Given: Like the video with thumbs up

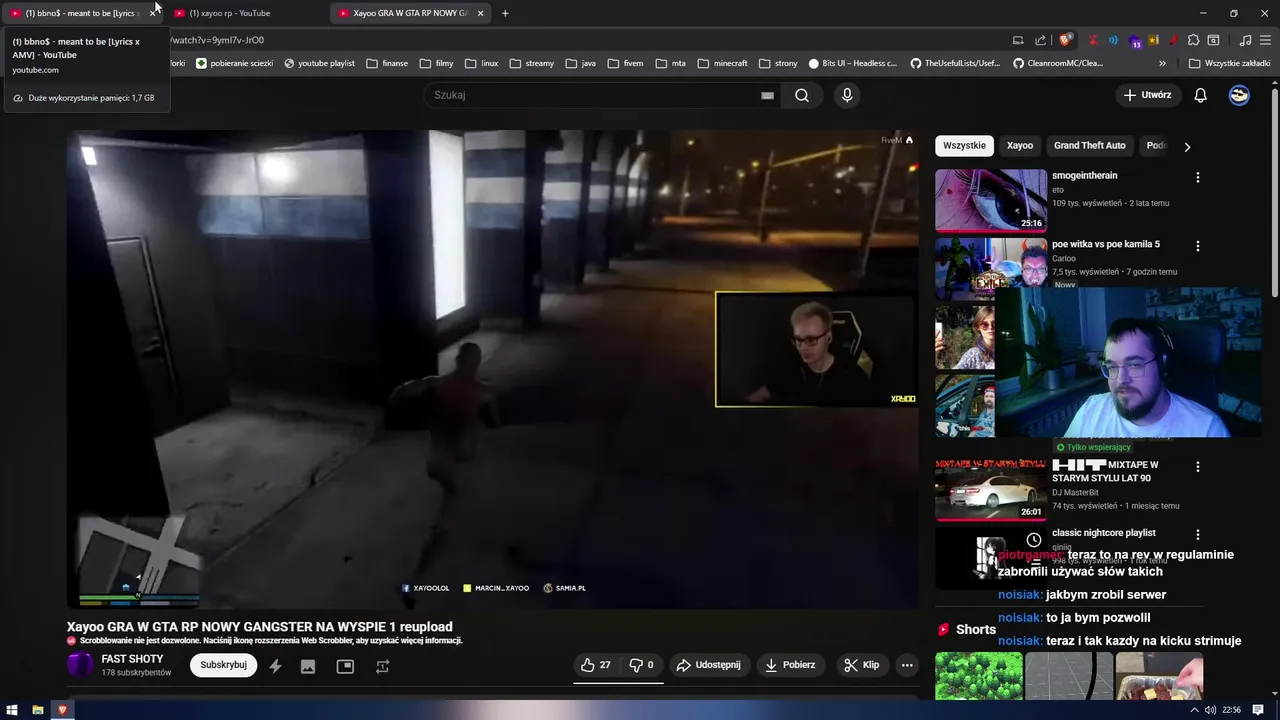Looking at the screenshot, I should pyautogui.click(x=596, y=665).
